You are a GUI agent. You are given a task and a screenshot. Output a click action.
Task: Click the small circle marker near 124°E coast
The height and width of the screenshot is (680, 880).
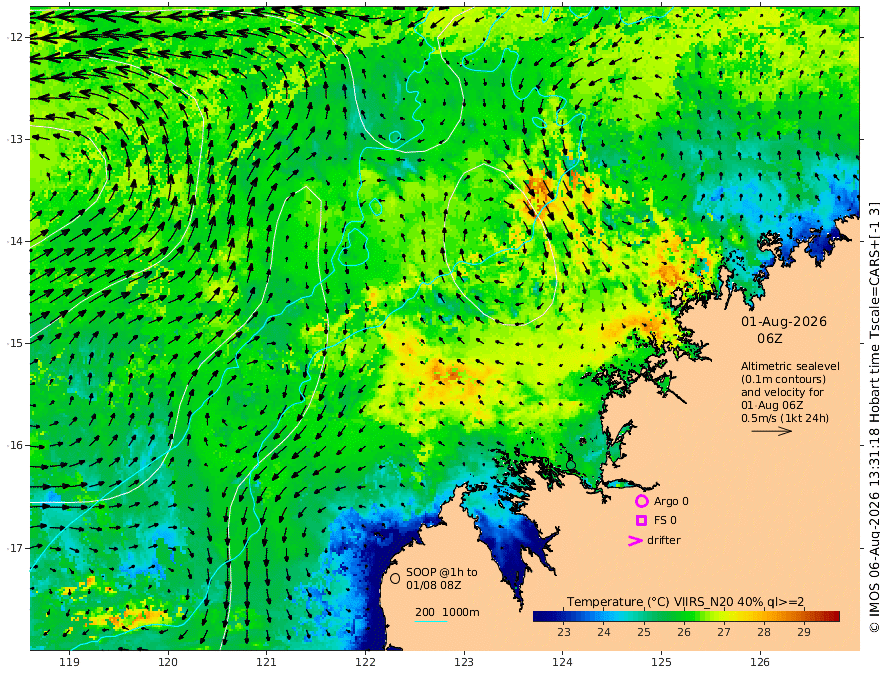click(x=571, y=465)
